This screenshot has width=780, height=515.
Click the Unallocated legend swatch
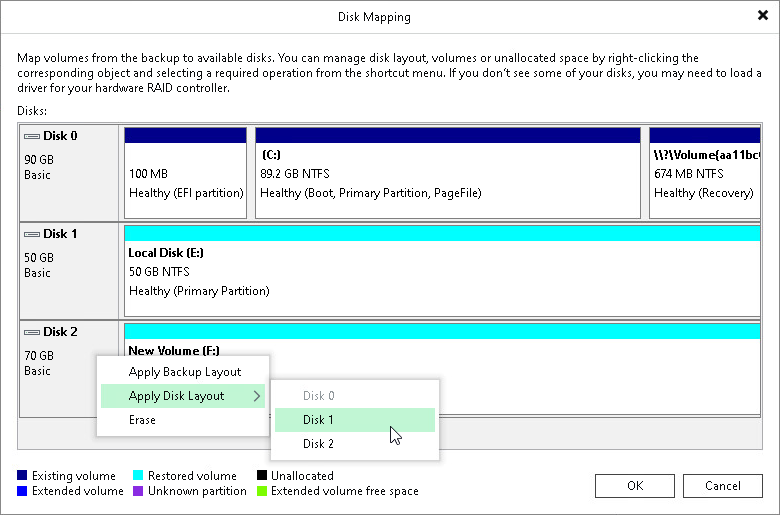tap(262, 475)
